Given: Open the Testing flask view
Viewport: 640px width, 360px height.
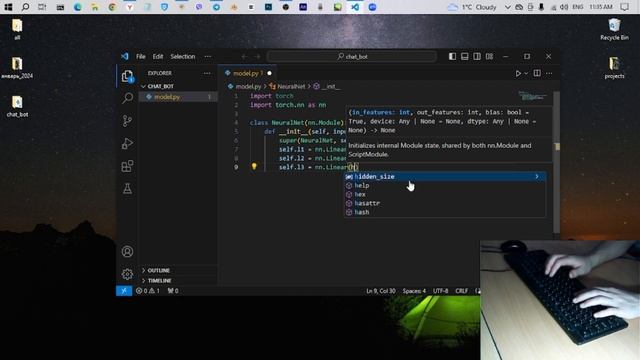Looking at the screenshot, I should click(x=127, y=189).
